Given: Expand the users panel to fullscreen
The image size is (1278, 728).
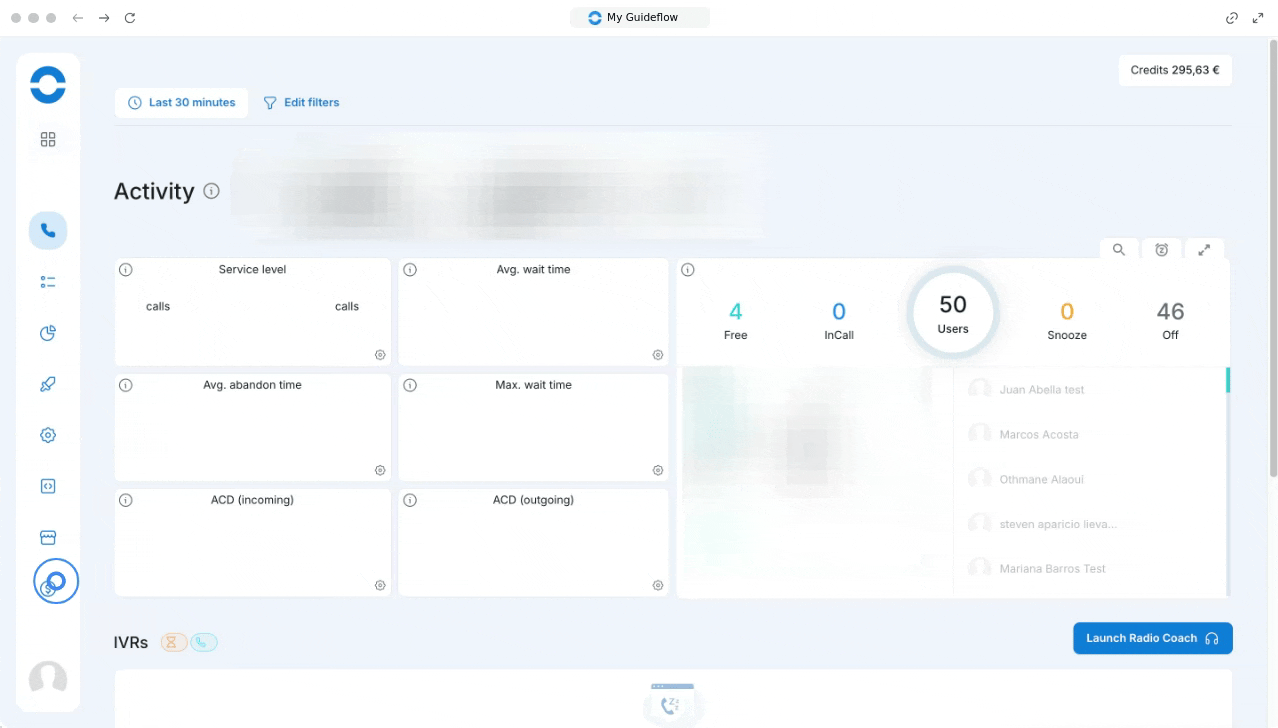Looking at the screenshot, I should coord(1204,250).
